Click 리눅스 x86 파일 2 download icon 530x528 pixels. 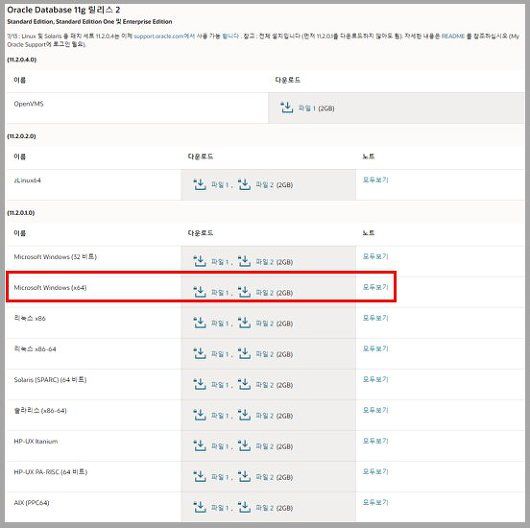coord(244,323)
